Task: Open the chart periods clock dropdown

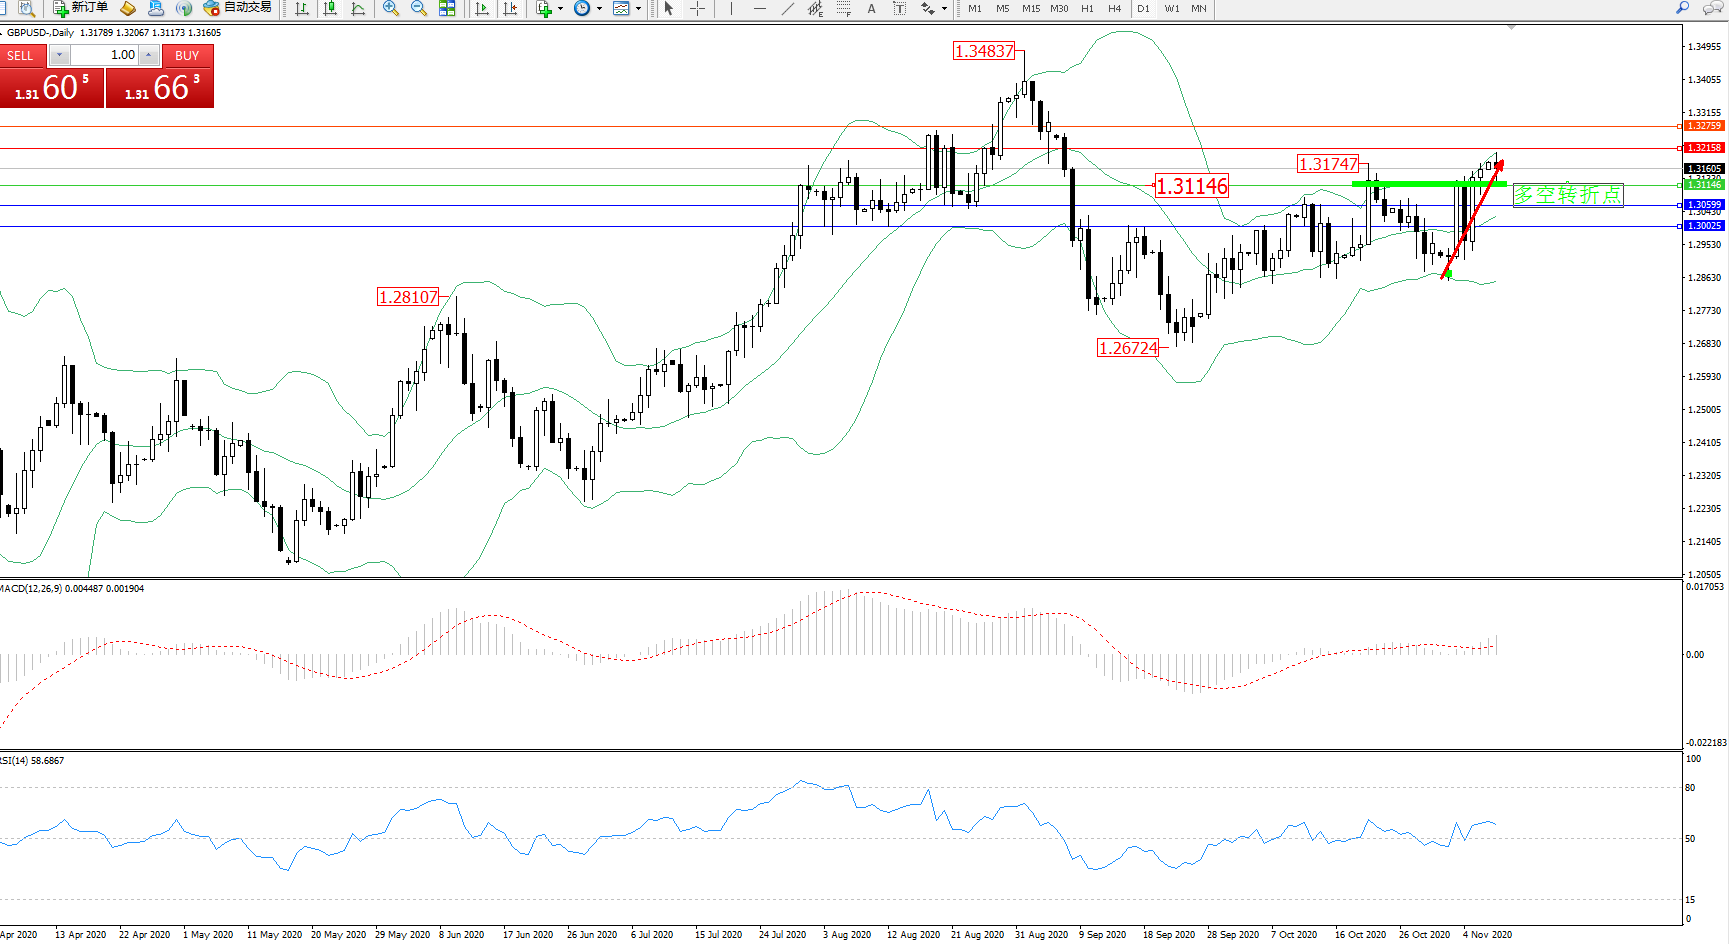Action: (x=599, y=8)
